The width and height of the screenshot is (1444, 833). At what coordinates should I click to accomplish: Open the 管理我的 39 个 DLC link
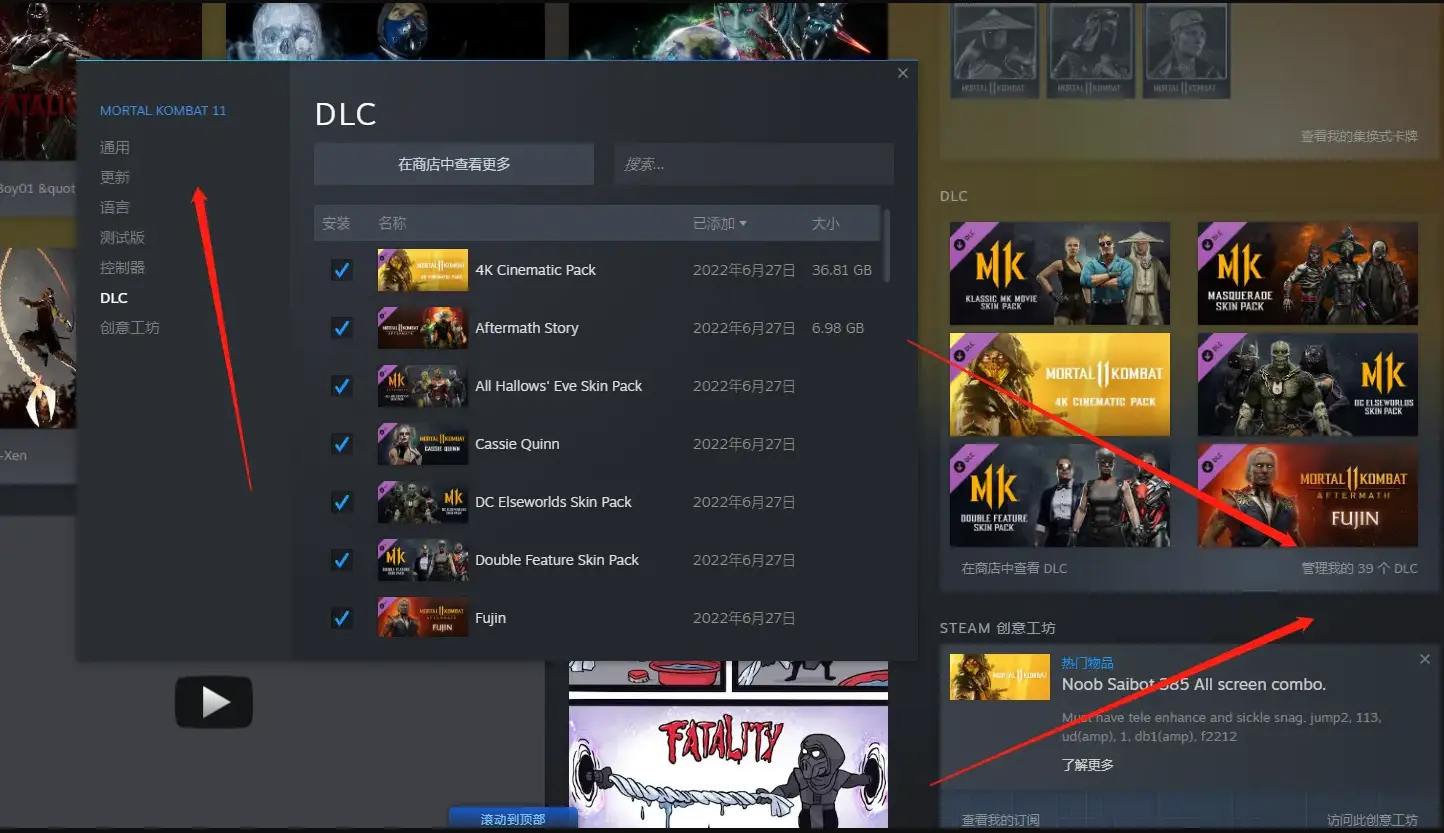point(1359,568)
